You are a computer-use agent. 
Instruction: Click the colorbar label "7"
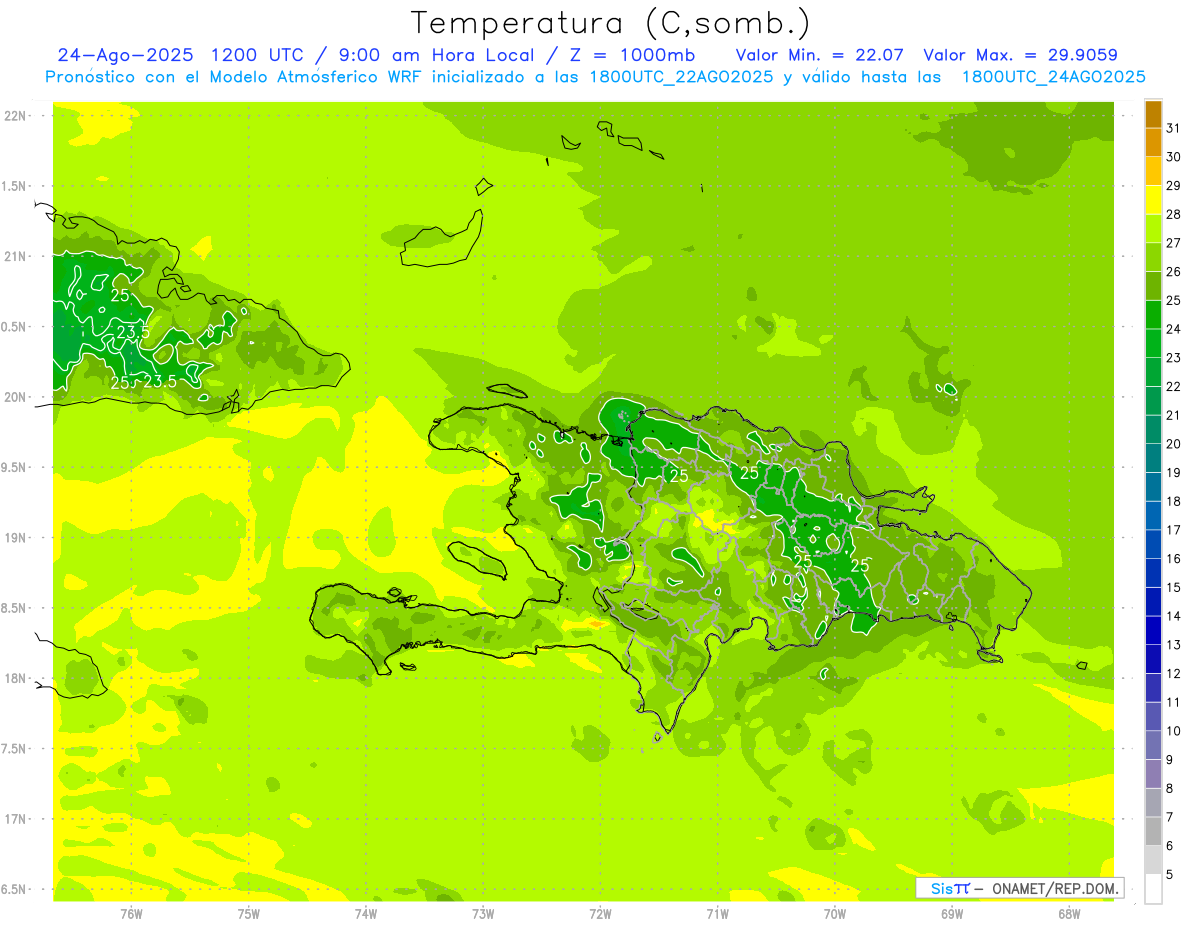pyautogui.click(x=1170, y=817)
